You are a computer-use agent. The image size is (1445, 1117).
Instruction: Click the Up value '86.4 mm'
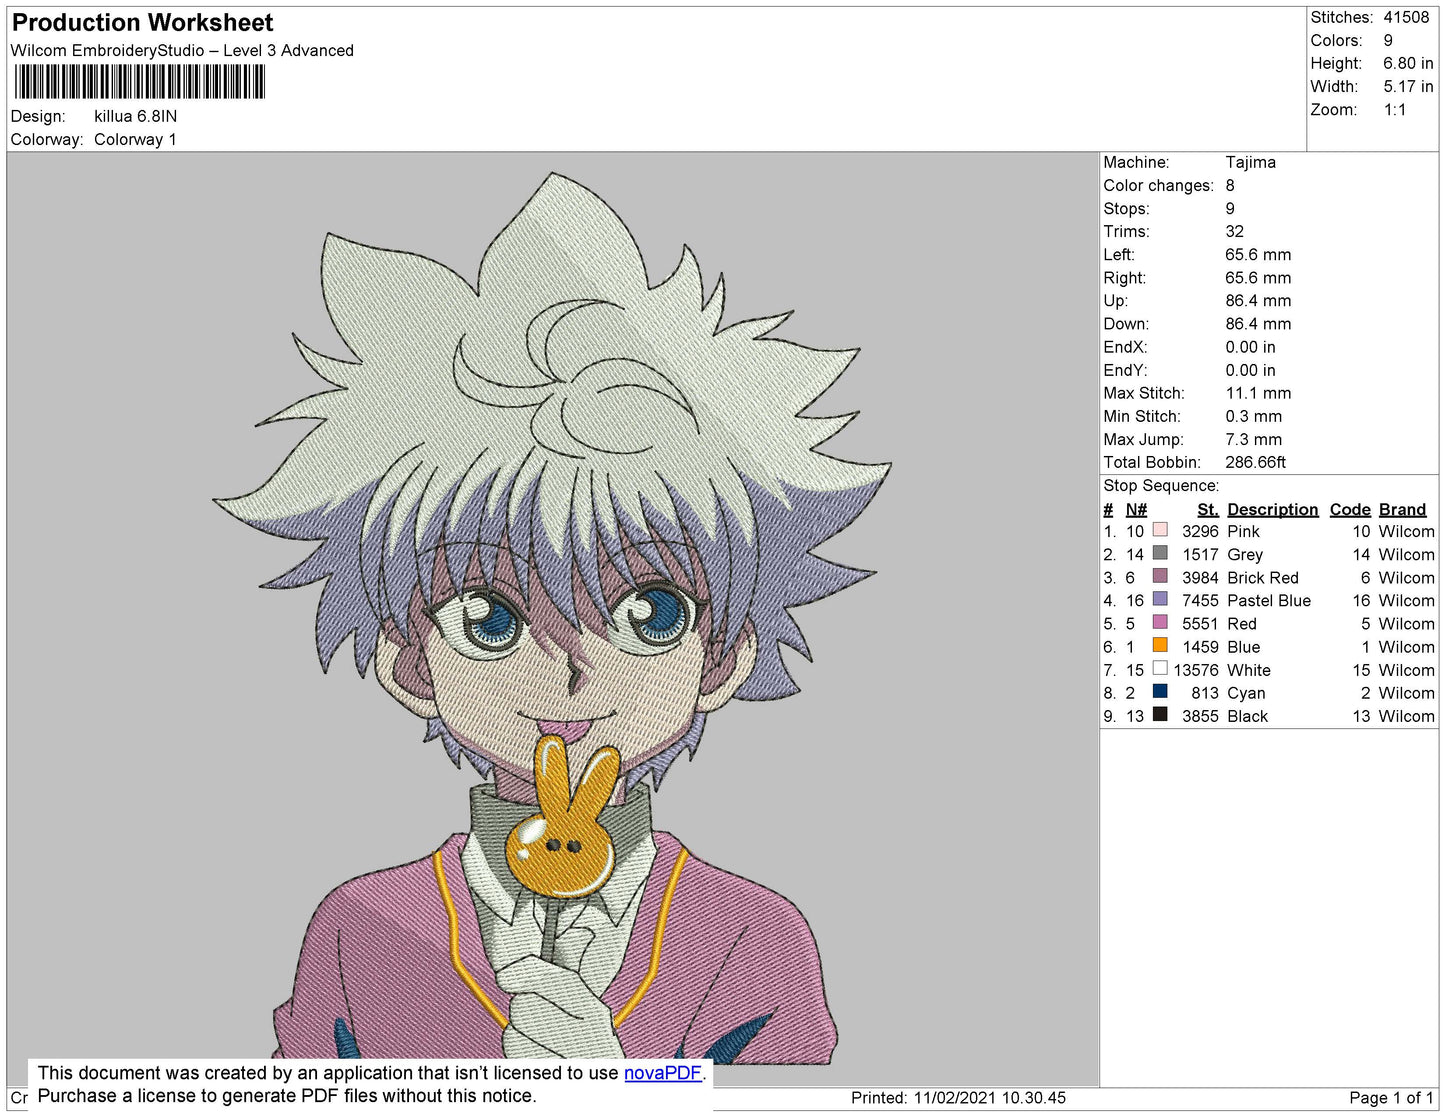pos(1258,300)
